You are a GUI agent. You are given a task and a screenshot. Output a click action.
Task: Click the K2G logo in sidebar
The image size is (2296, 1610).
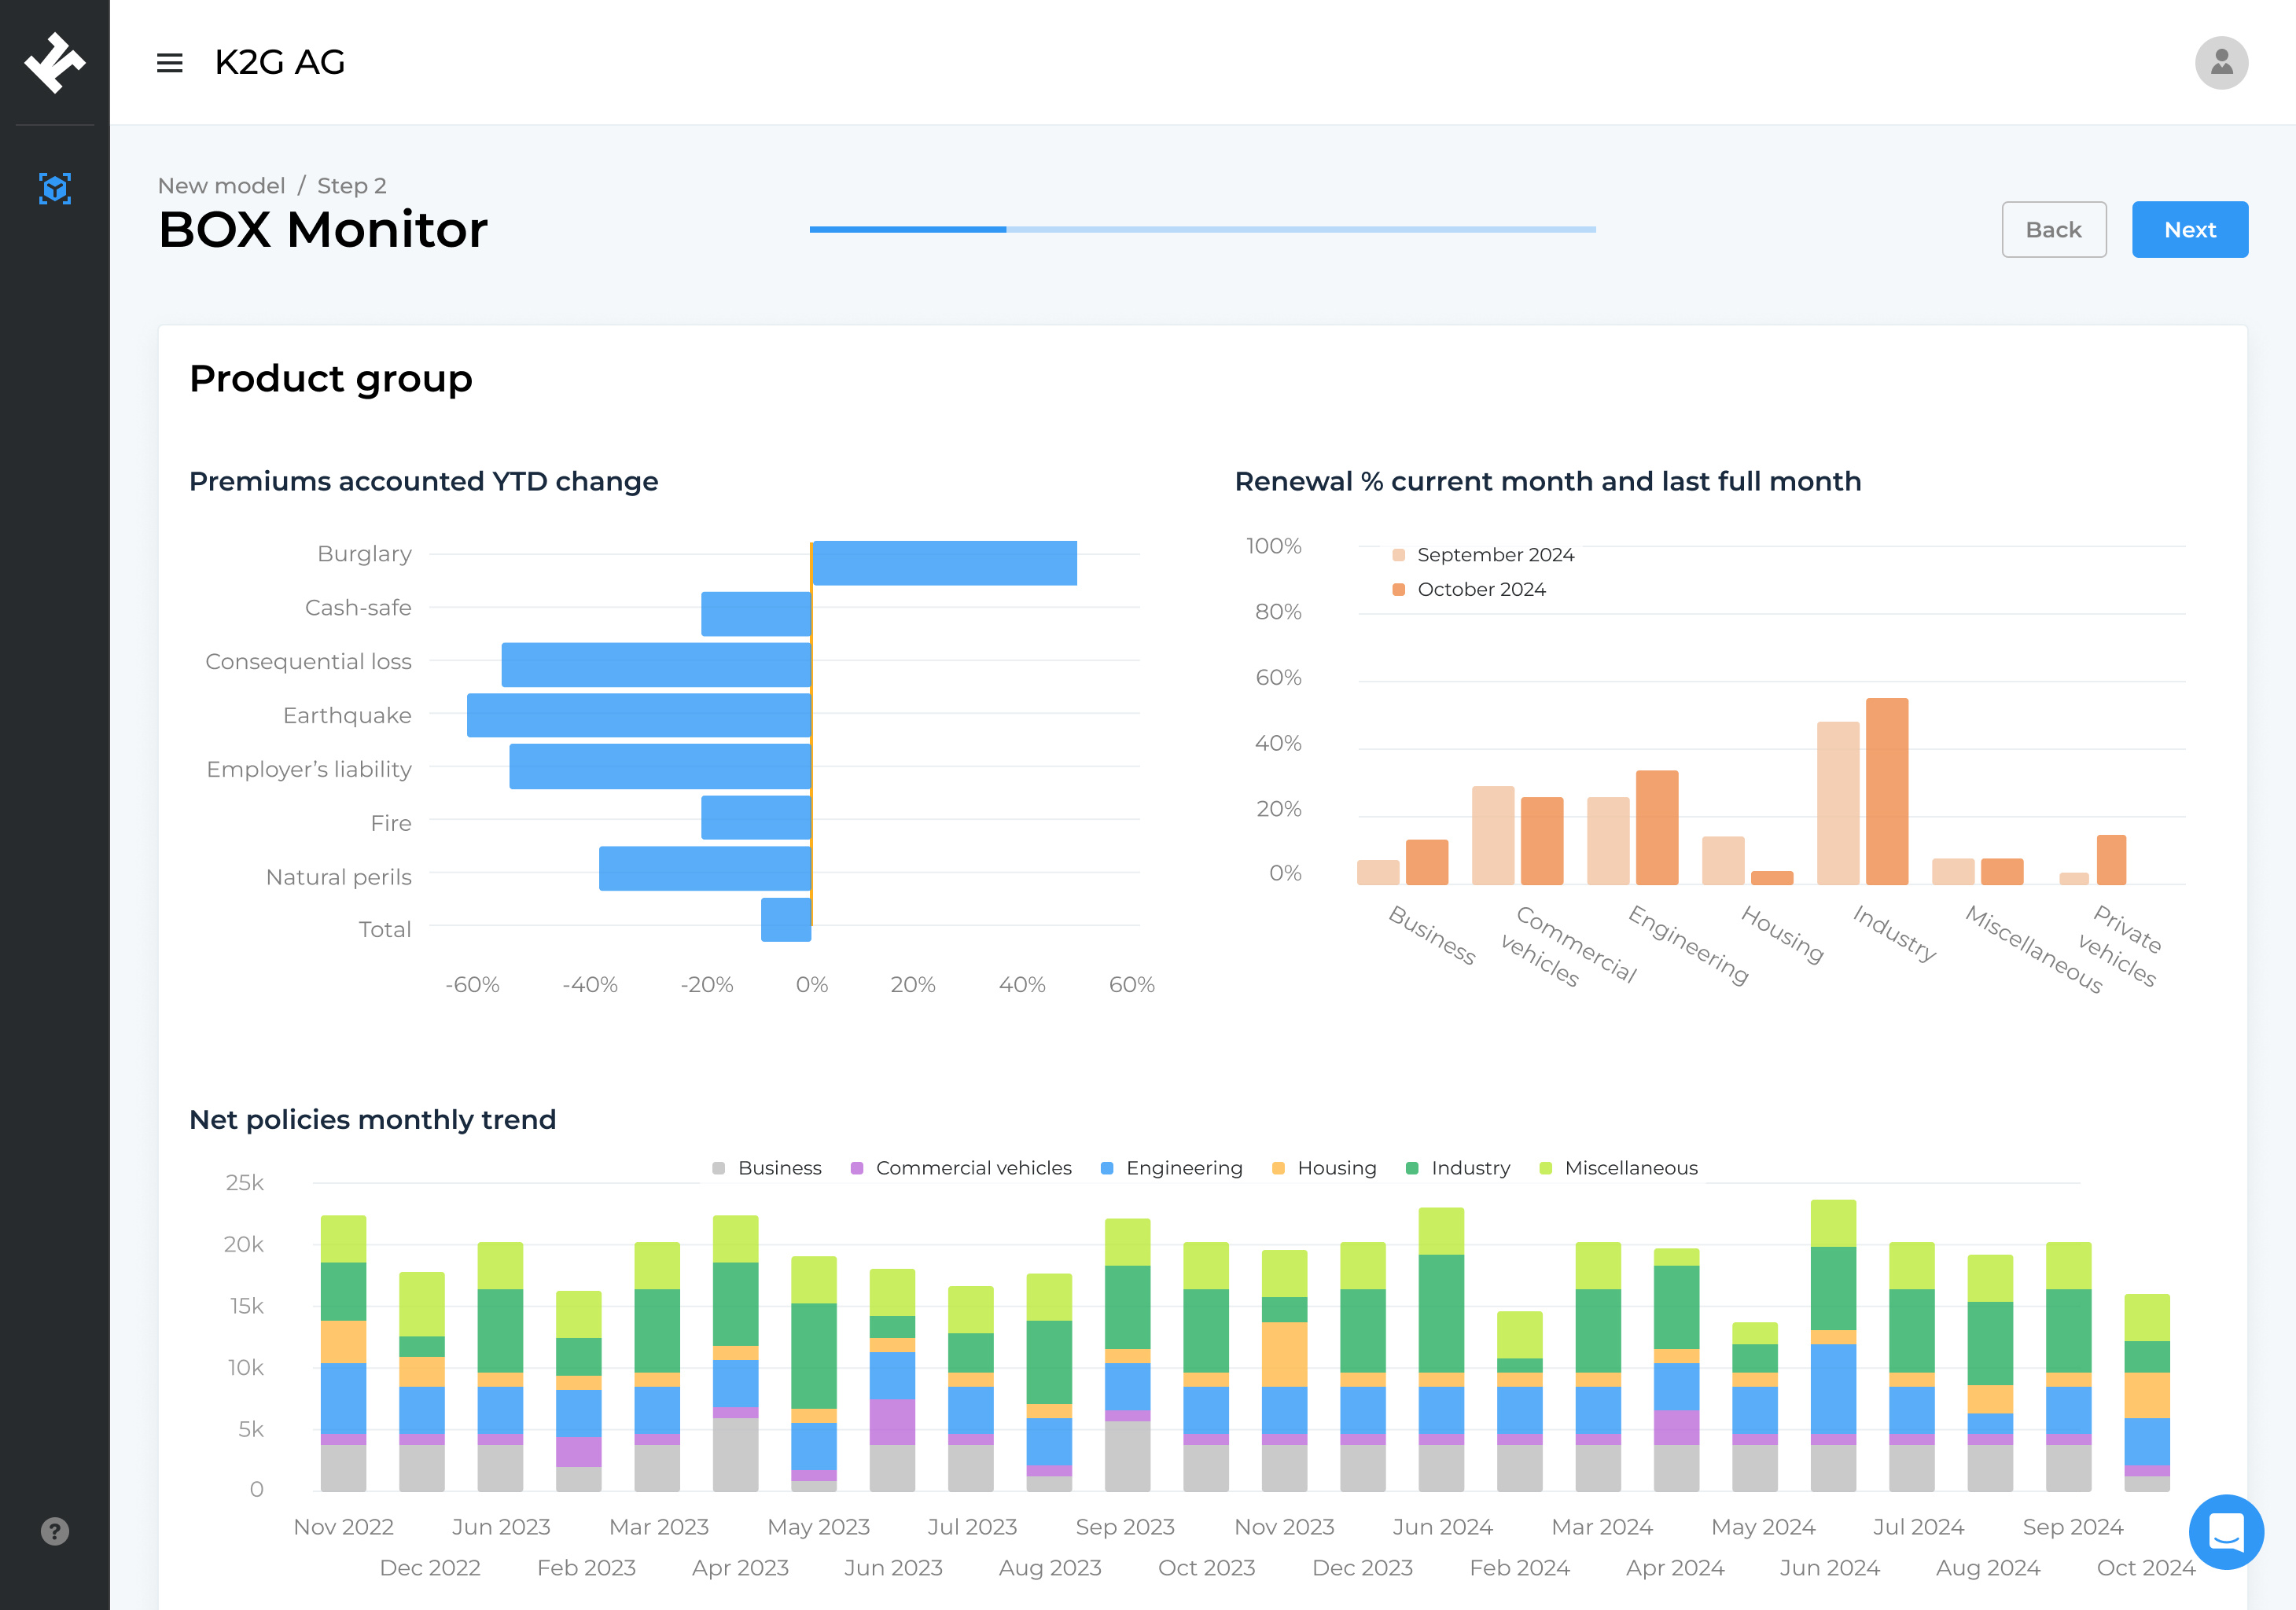[55, 62]
